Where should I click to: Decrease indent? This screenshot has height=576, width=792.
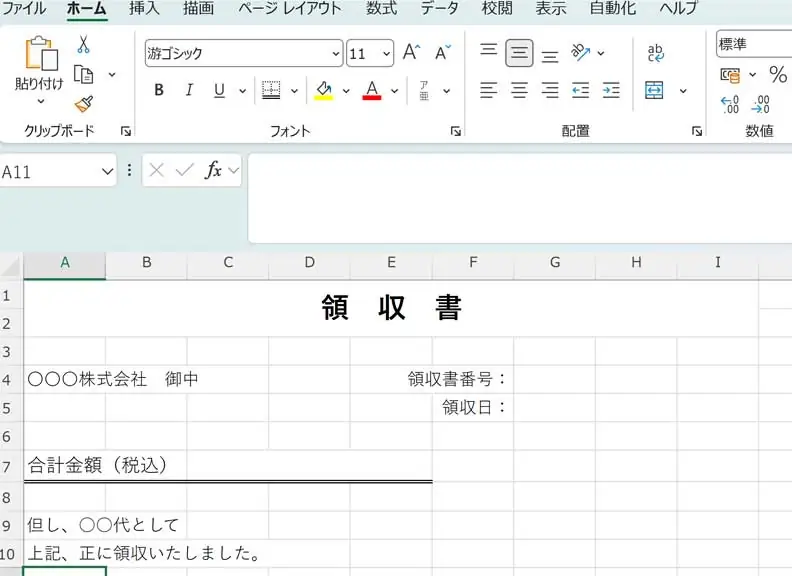pos(580,90)
